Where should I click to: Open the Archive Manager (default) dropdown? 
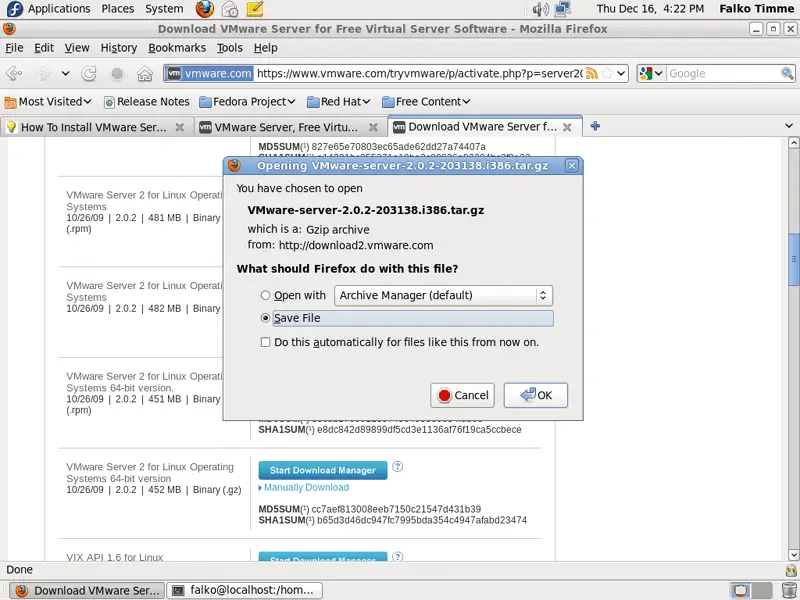pos(443,295)
